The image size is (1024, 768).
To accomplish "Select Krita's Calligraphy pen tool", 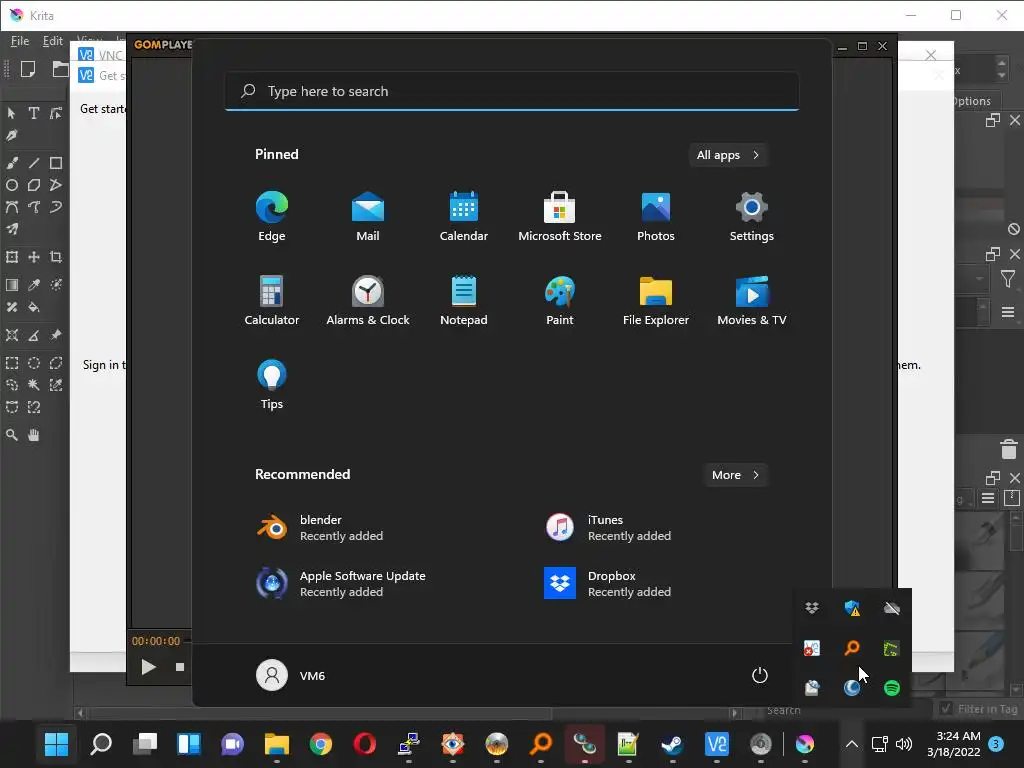I will point(12,136).
